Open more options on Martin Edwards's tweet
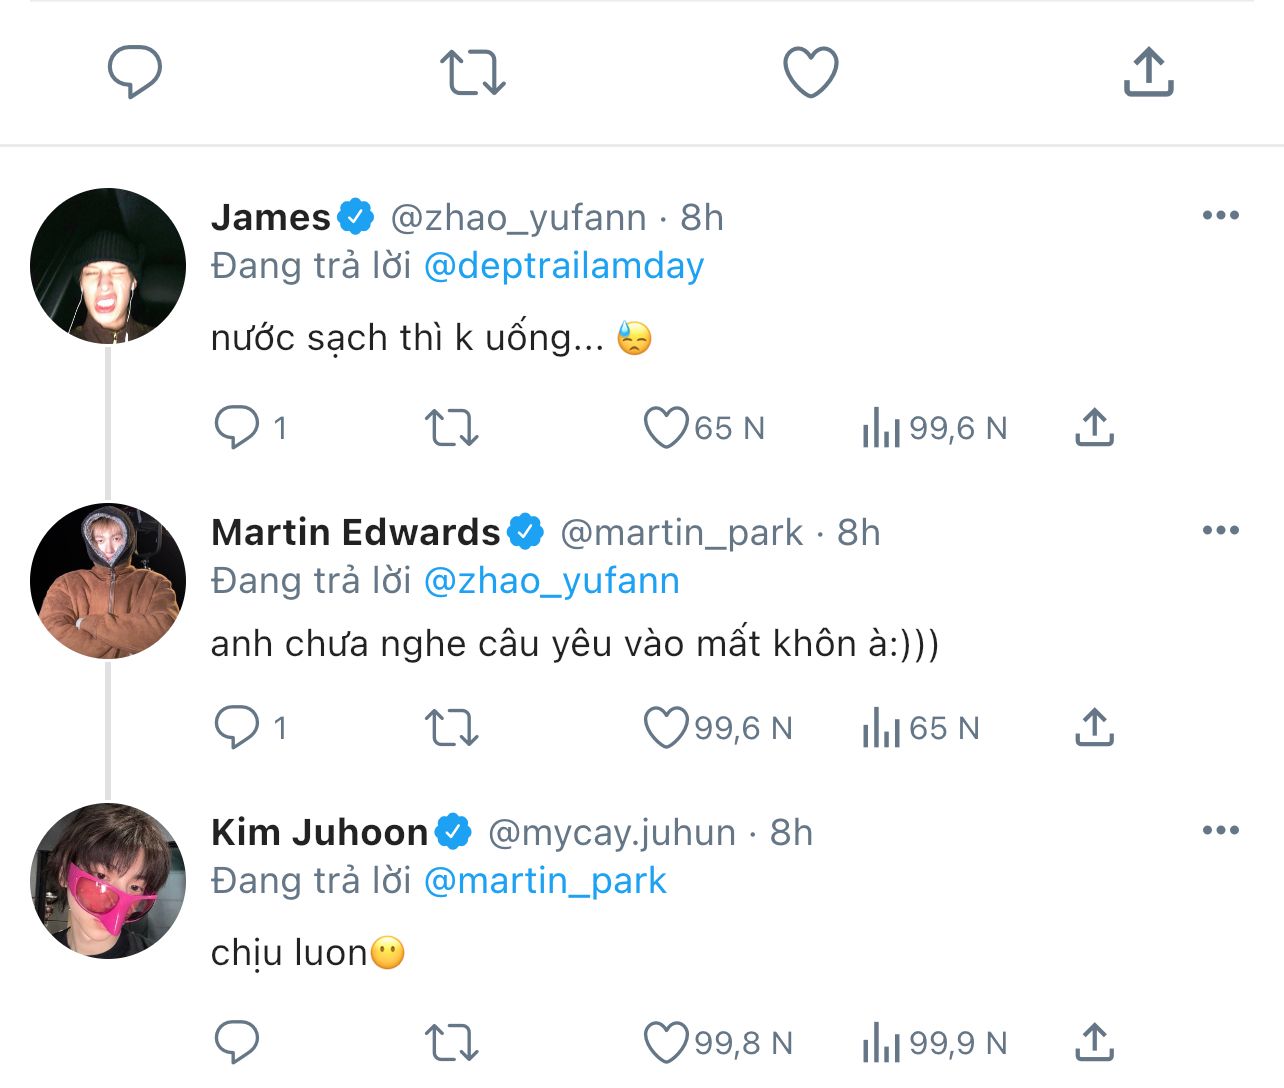 click(1220, 531)
